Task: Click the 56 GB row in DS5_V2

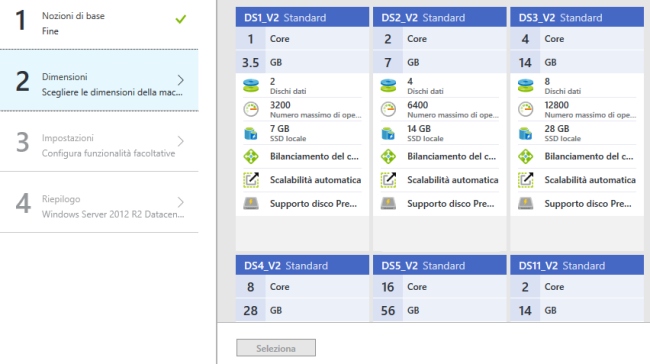Action: pyautogui.click(x=439, y=310)
